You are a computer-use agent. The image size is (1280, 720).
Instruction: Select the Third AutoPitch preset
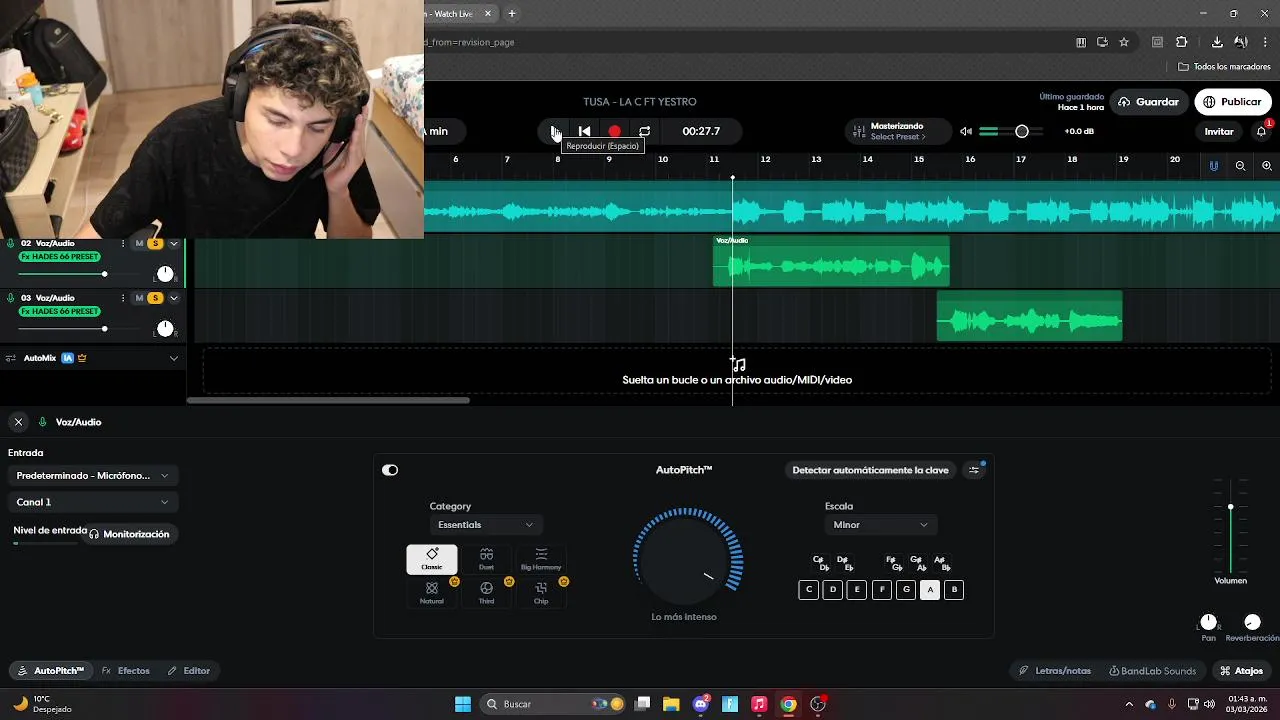[x=486, y=592]
